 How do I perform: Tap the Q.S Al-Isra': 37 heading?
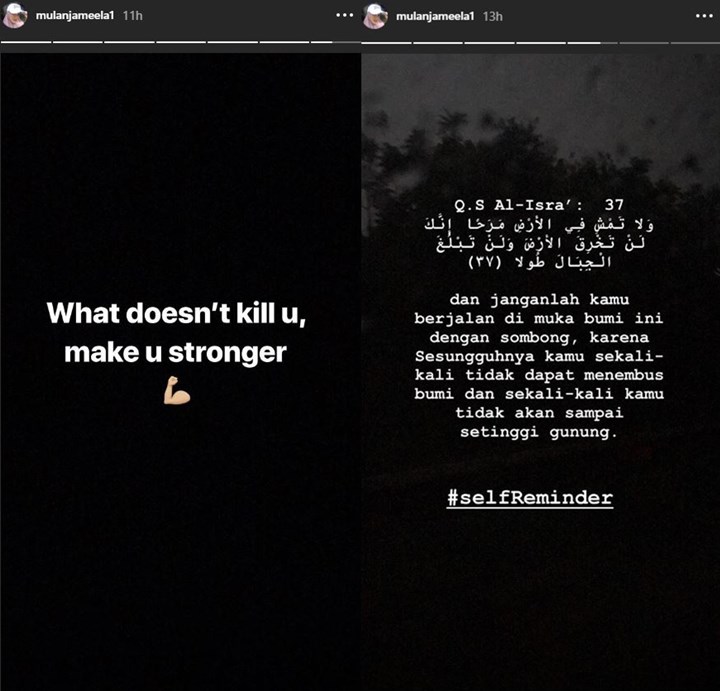(x=539, y=205)
